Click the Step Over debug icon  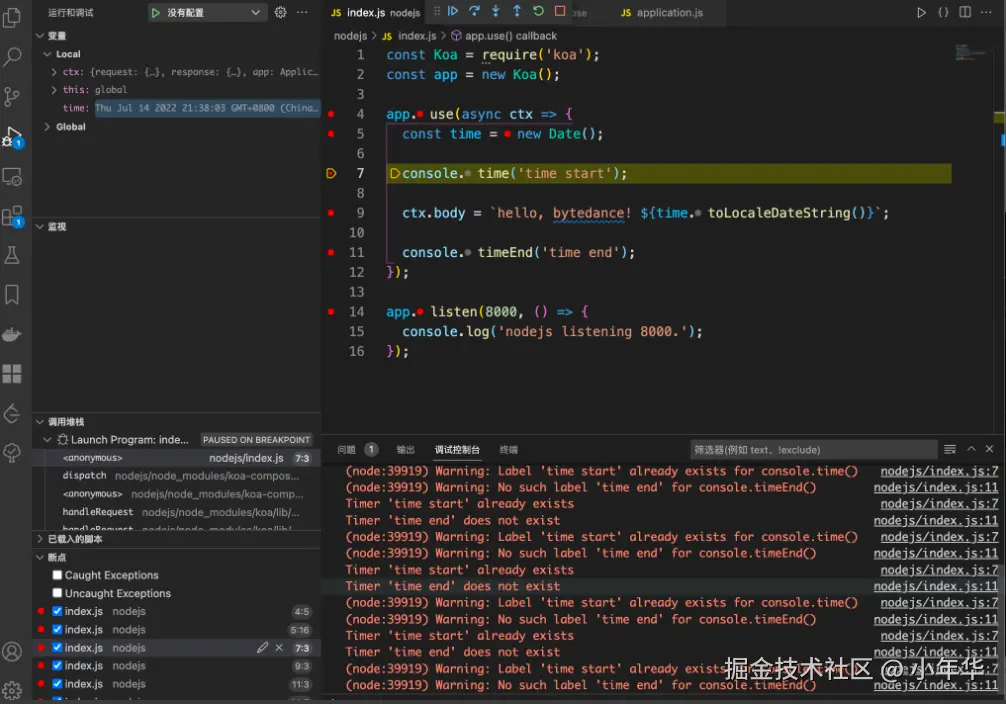pyautogui.click(x=474, y=11)
